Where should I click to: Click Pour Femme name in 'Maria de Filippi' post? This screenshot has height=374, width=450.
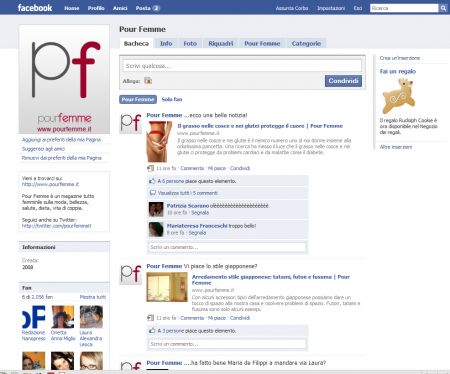tap(164, 363)
